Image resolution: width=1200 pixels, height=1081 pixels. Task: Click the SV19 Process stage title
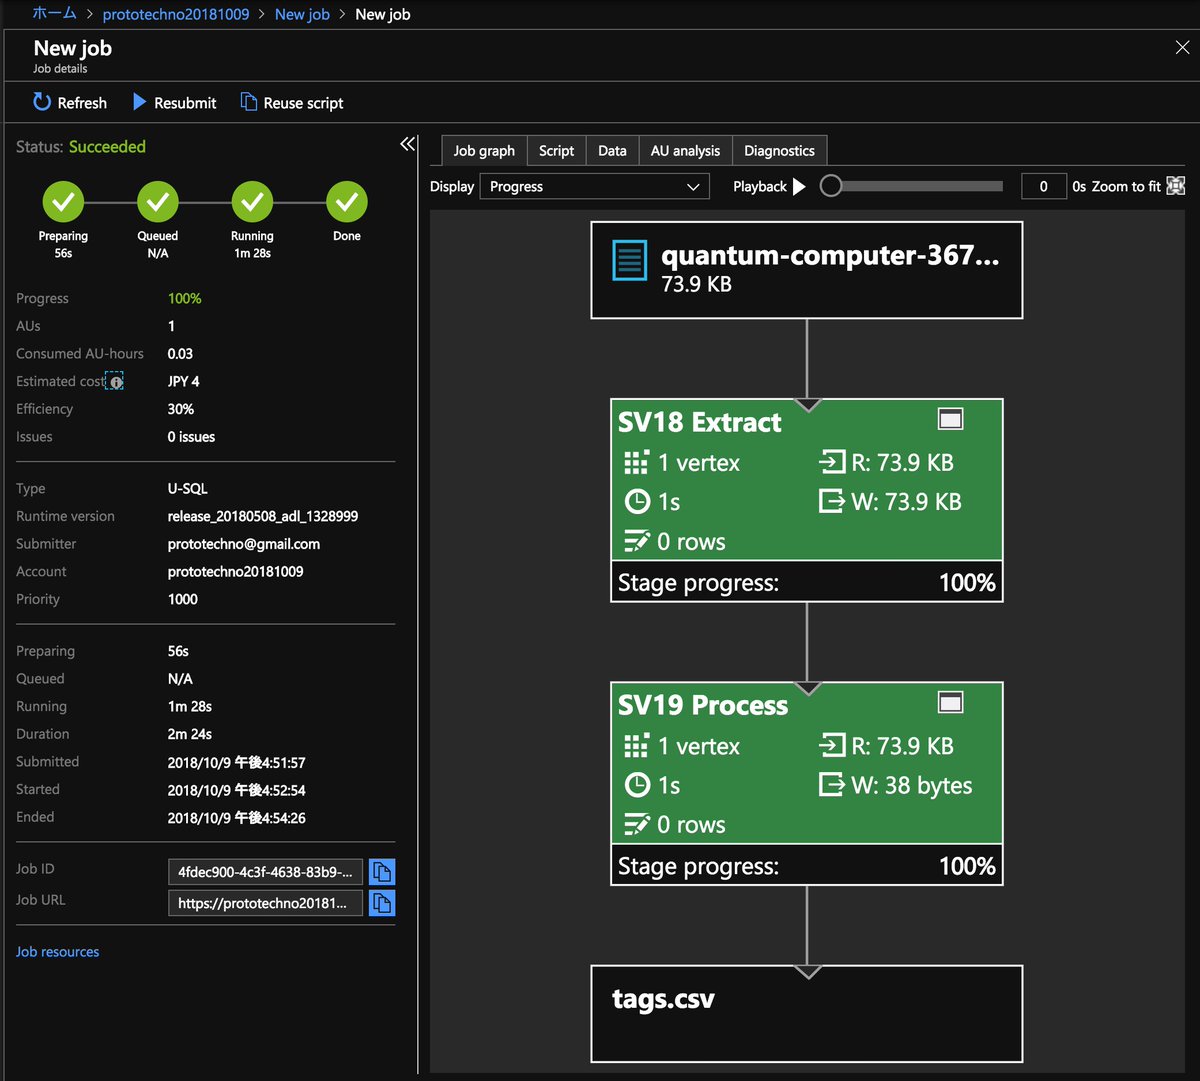click(x=703, y=705)
